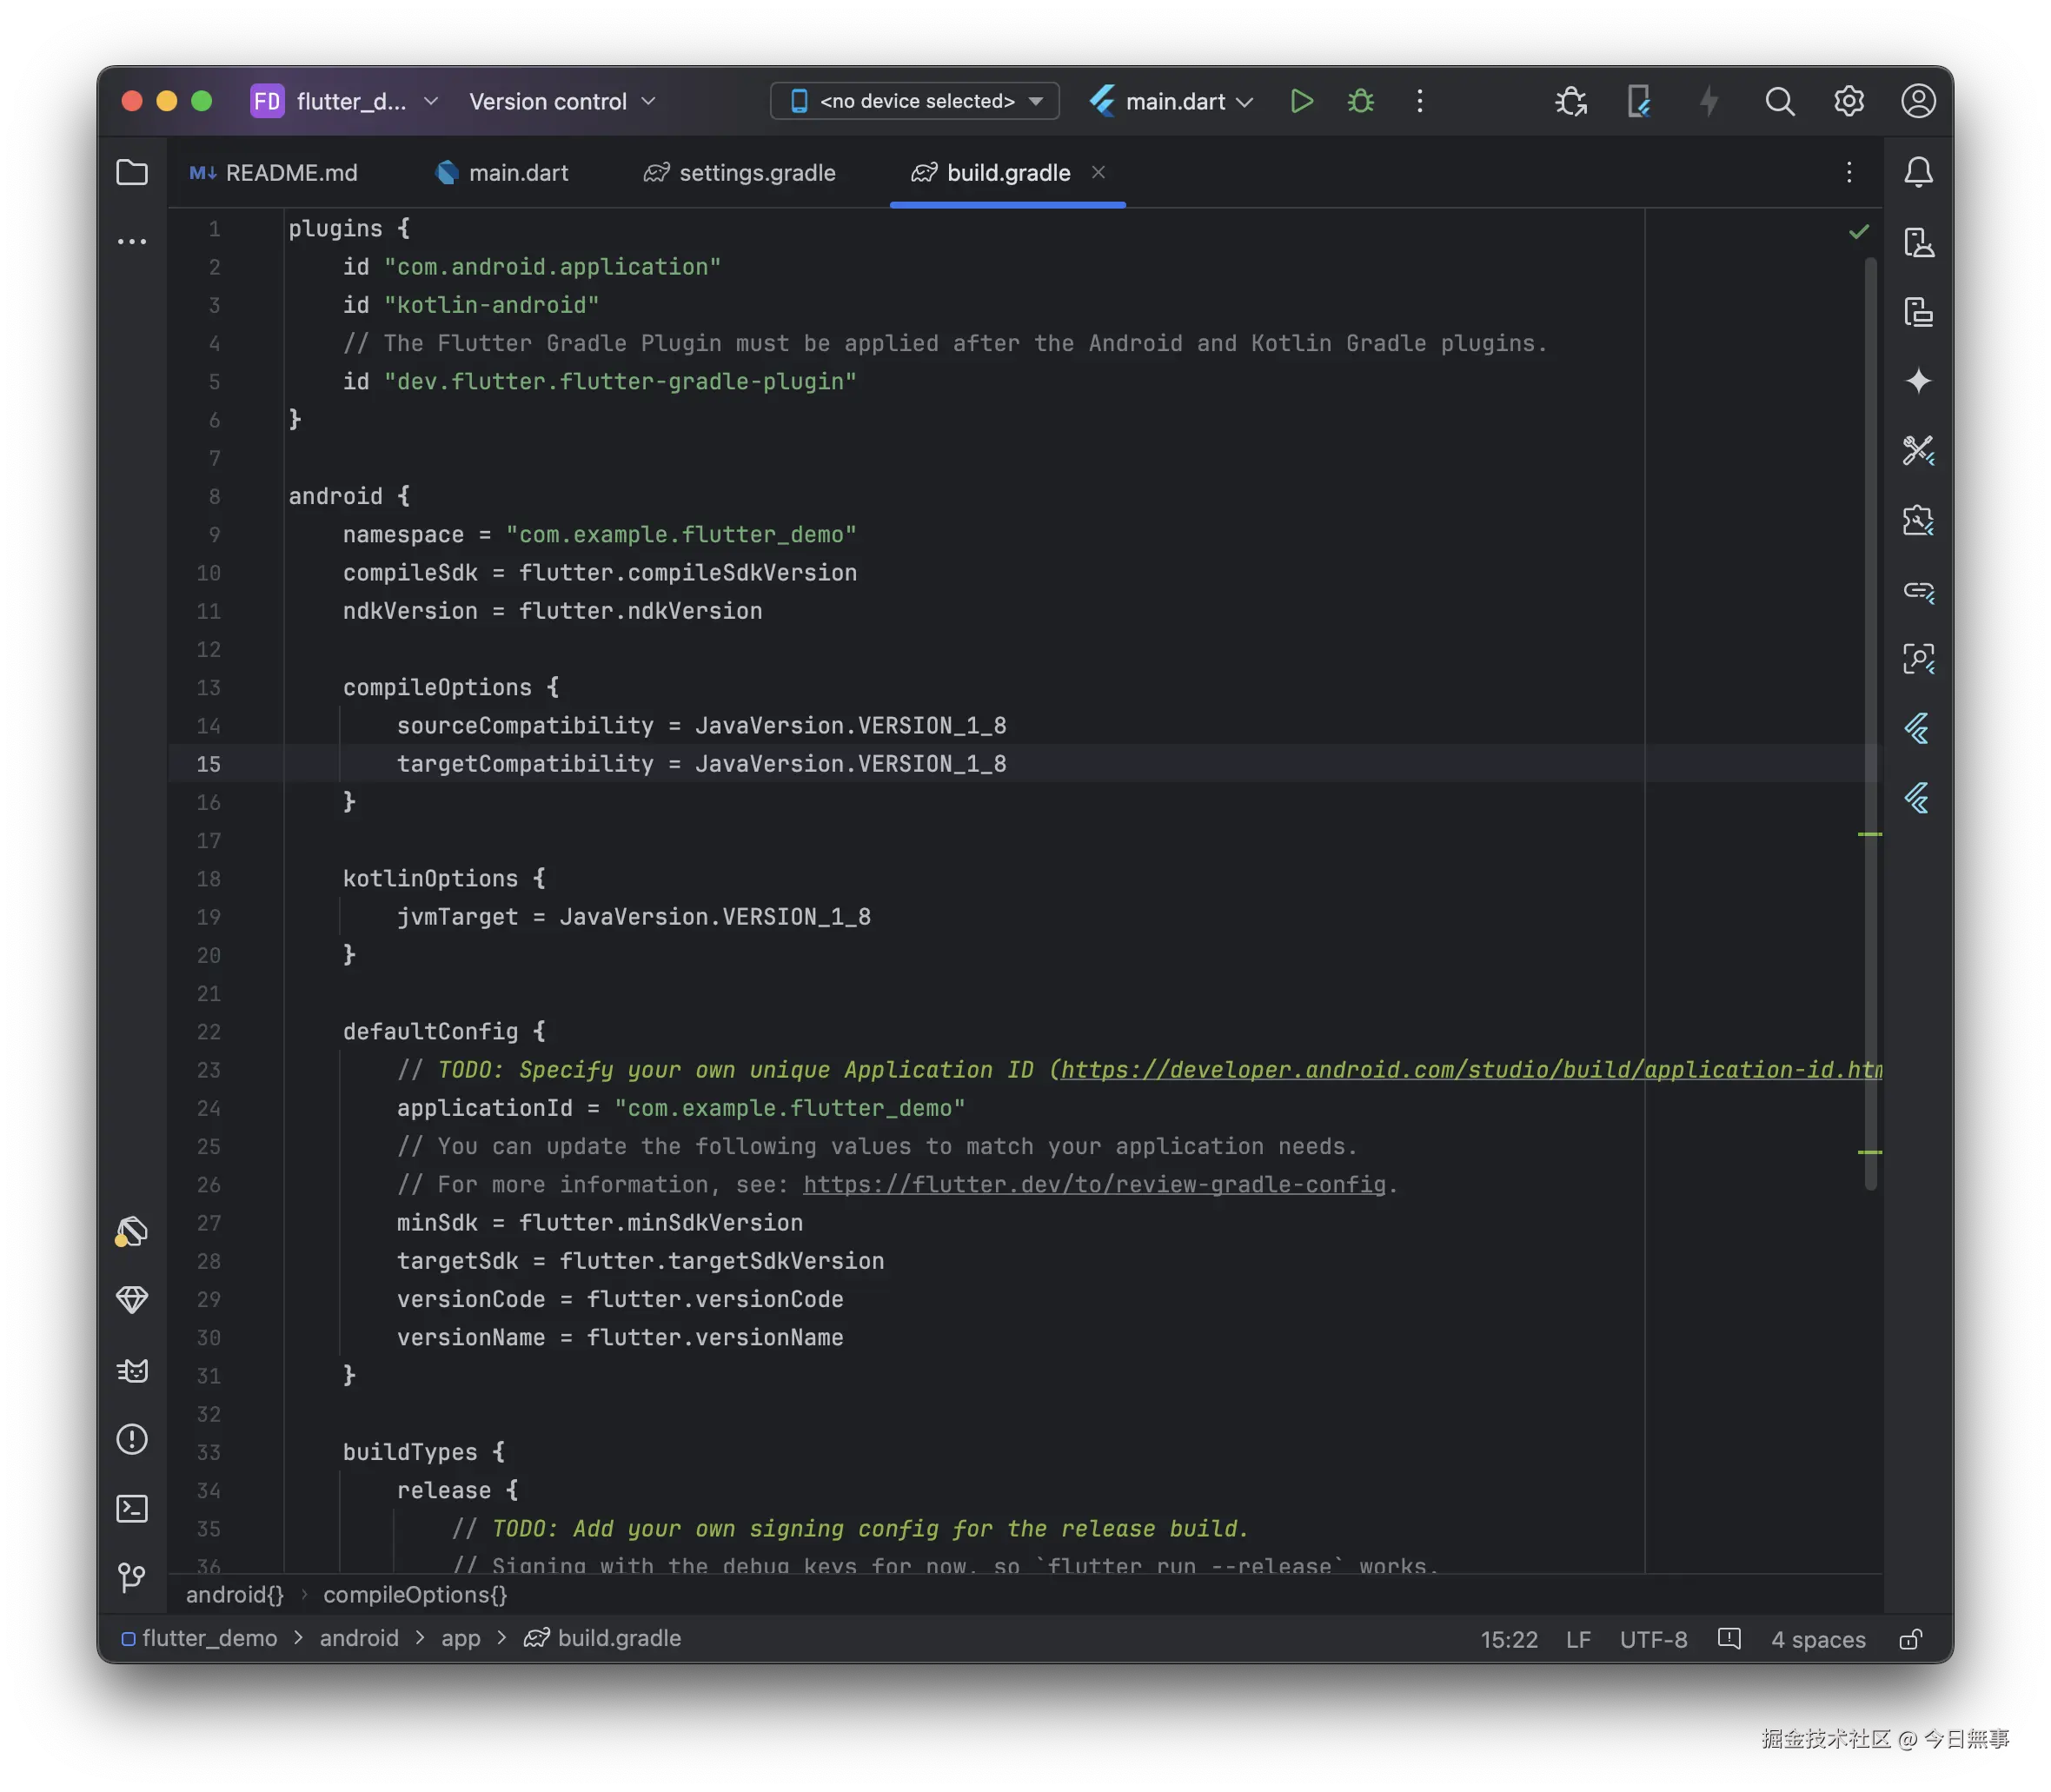This screenshot has width=2051, height=1792.
Task: Open the device selector dropdown
Action: point(914,101)
